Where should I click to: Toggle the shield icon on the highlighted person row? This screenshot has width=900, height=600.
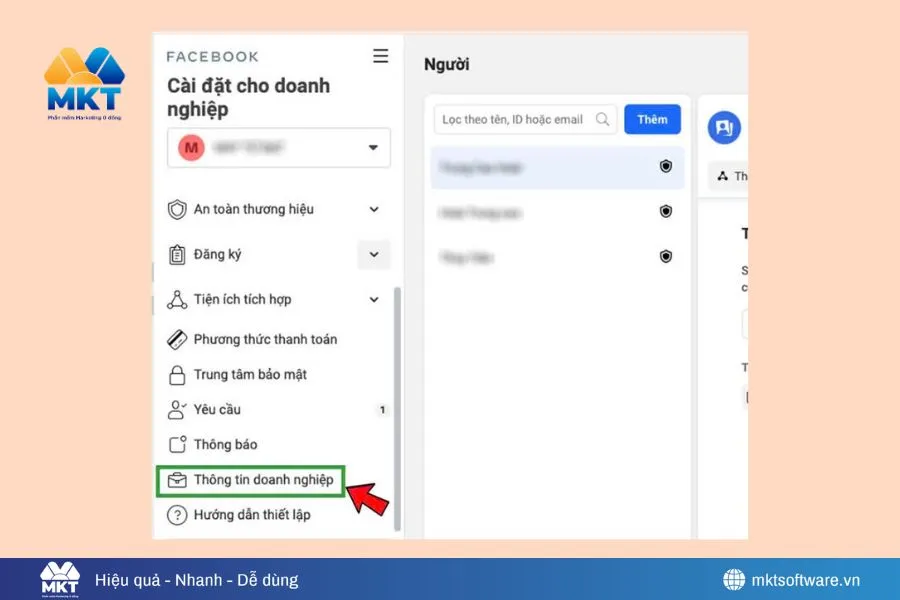coord(666,167)
